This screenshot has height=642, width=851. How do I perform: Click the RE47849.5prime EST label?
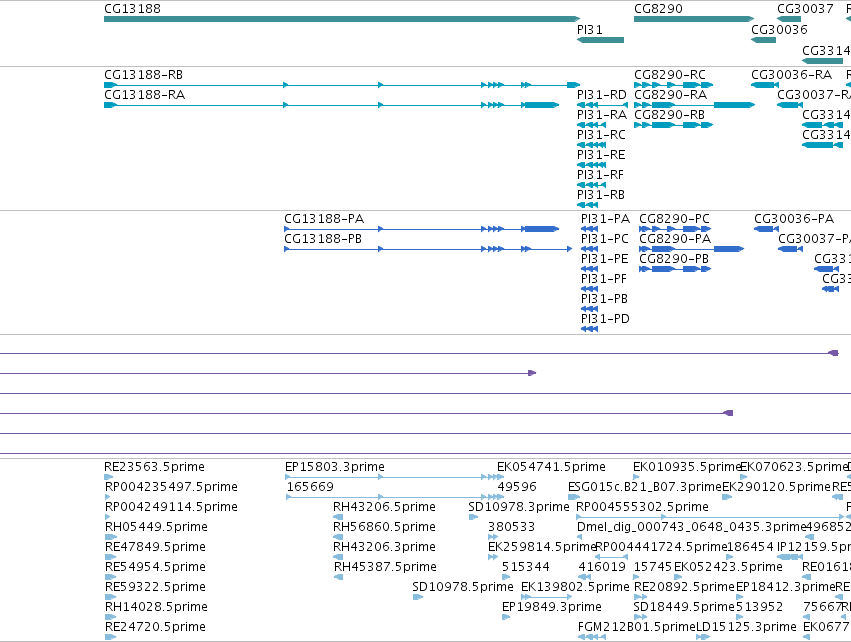(x=155, y=547)
